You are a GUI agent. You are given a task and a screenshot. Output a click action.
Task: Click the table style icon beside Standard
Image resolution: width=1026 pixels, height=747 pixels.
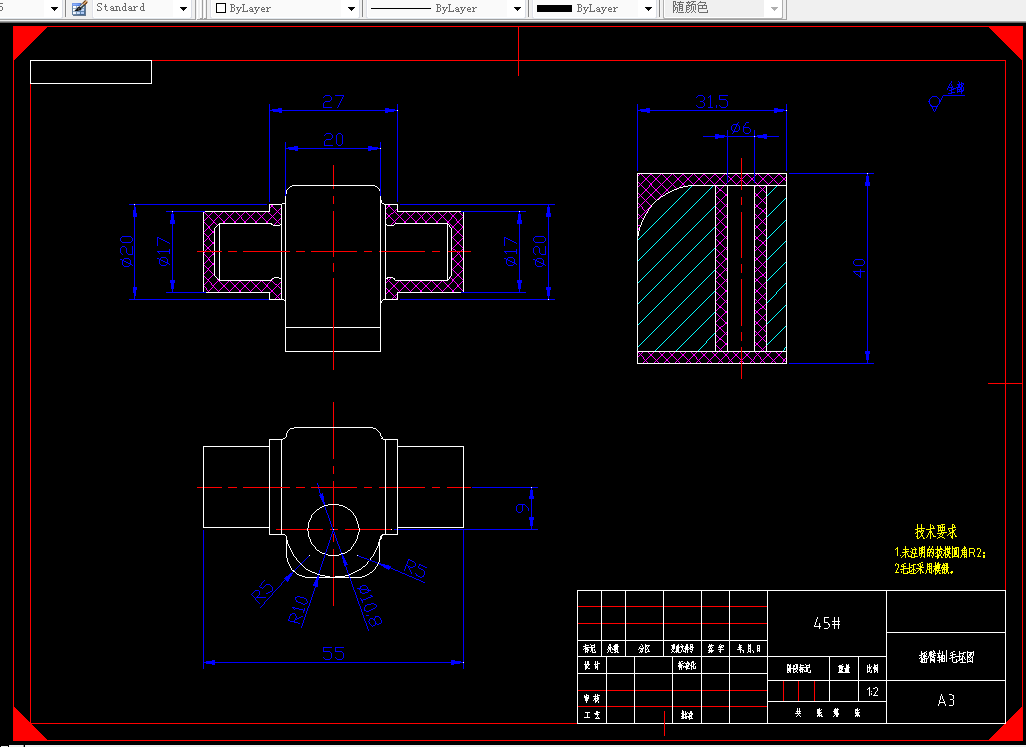click(79, 8)
